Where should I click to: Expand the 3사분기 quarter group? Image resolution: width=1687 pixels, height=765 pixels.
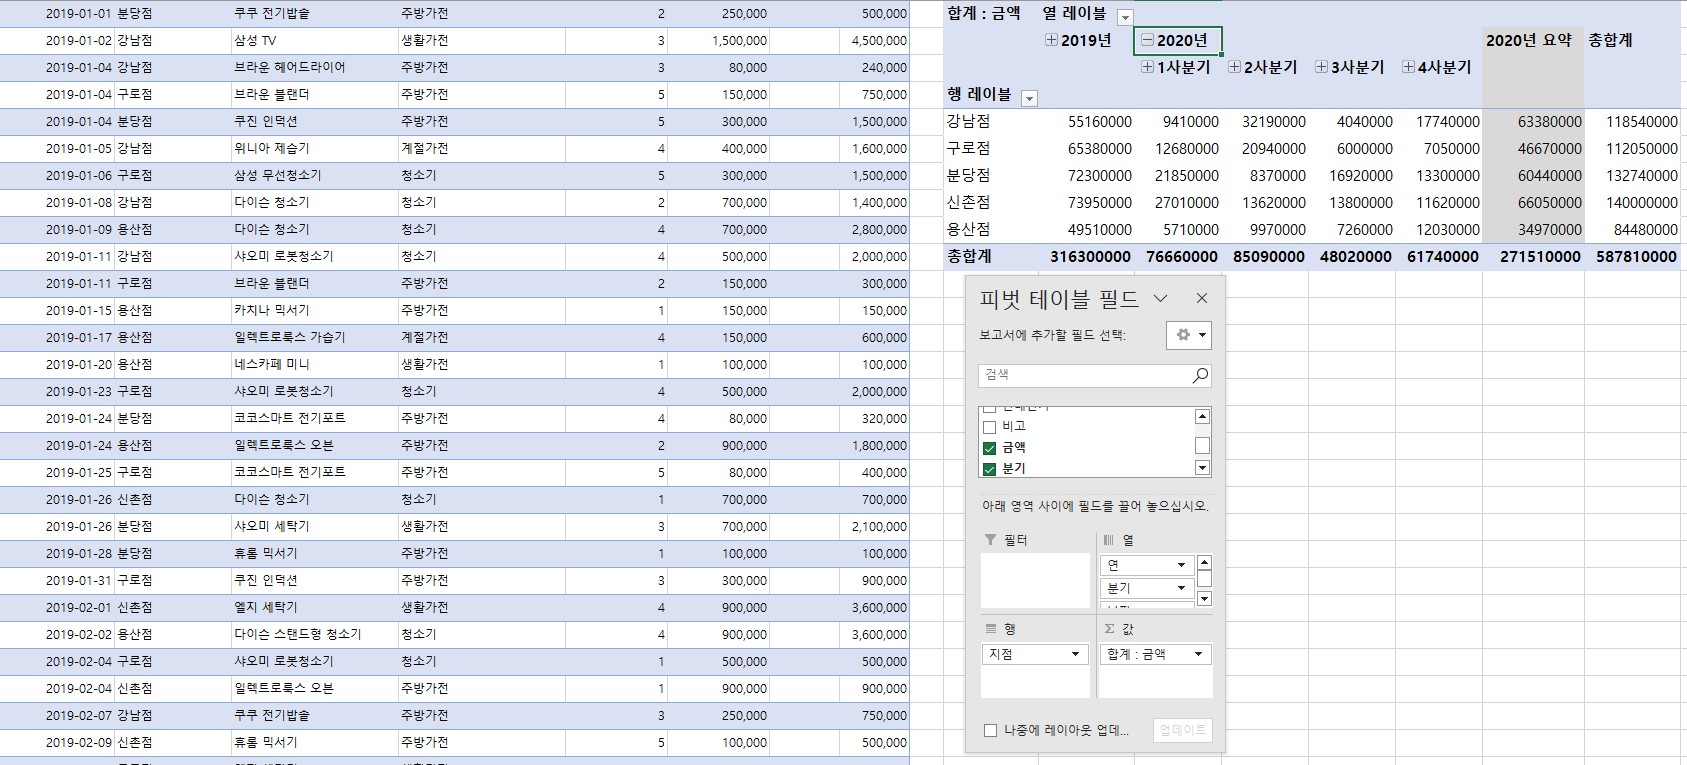pyautogui.click(x=1321, y=67)
